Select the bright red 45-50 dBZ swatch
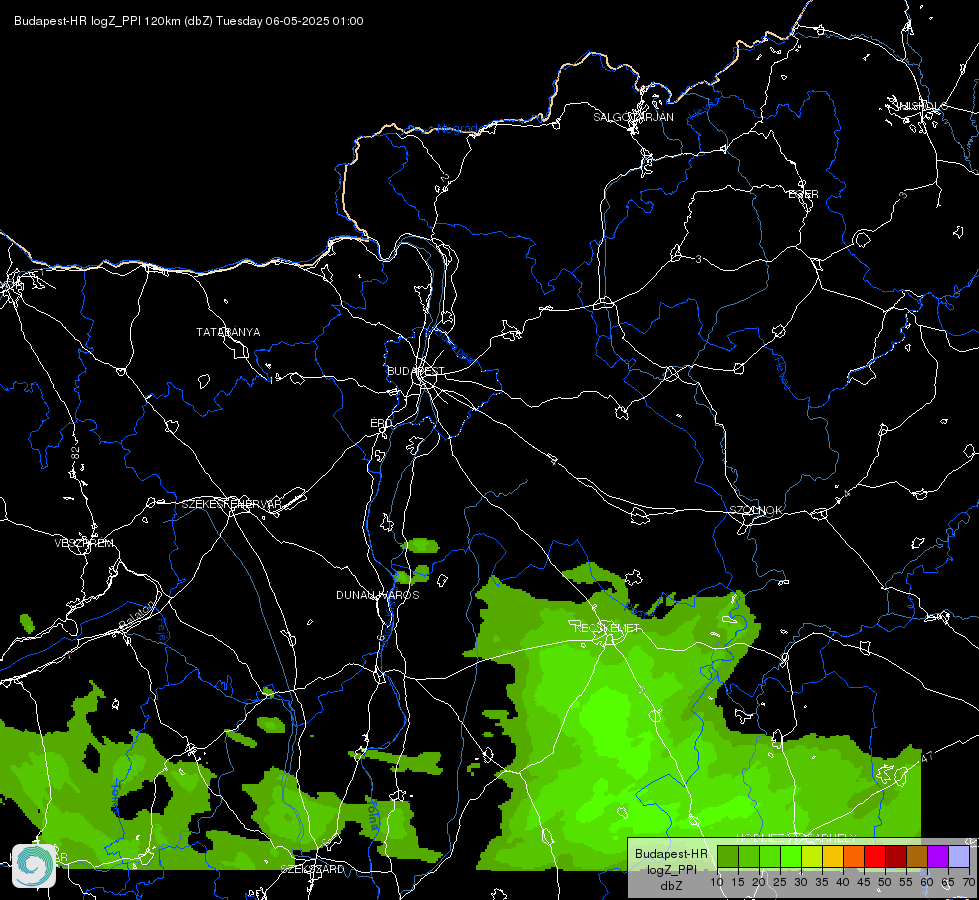979x900 pixels. click(875, 857)
